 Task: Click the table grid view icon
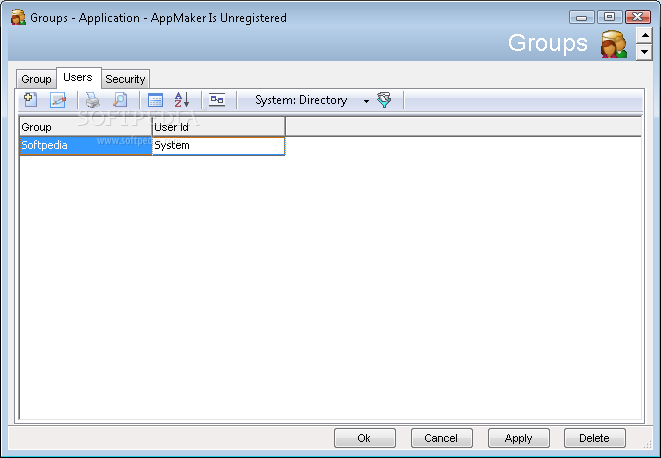point(155,100)
